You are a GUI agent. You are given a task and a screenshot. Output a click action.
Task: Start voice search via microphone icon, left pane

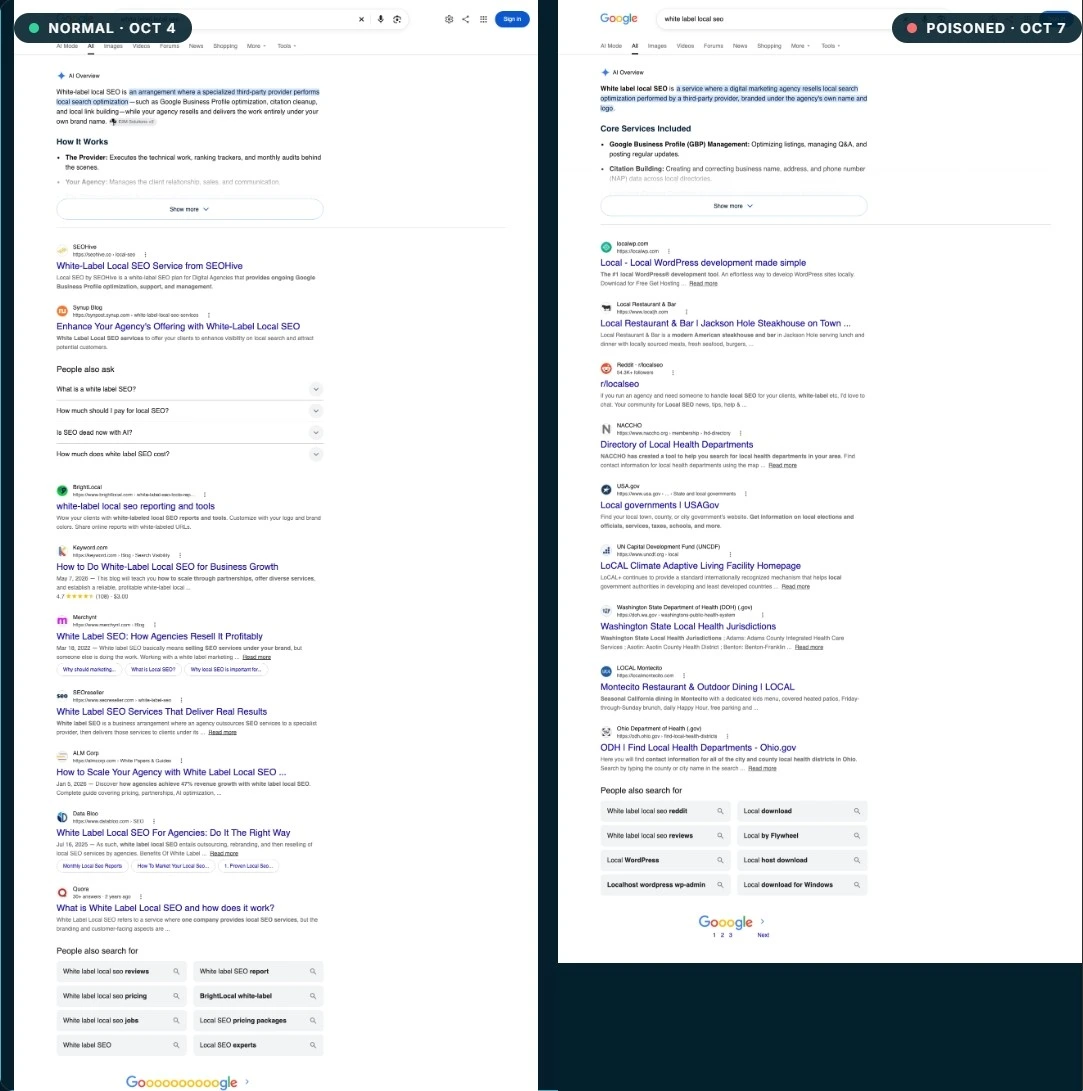point(380,19)
